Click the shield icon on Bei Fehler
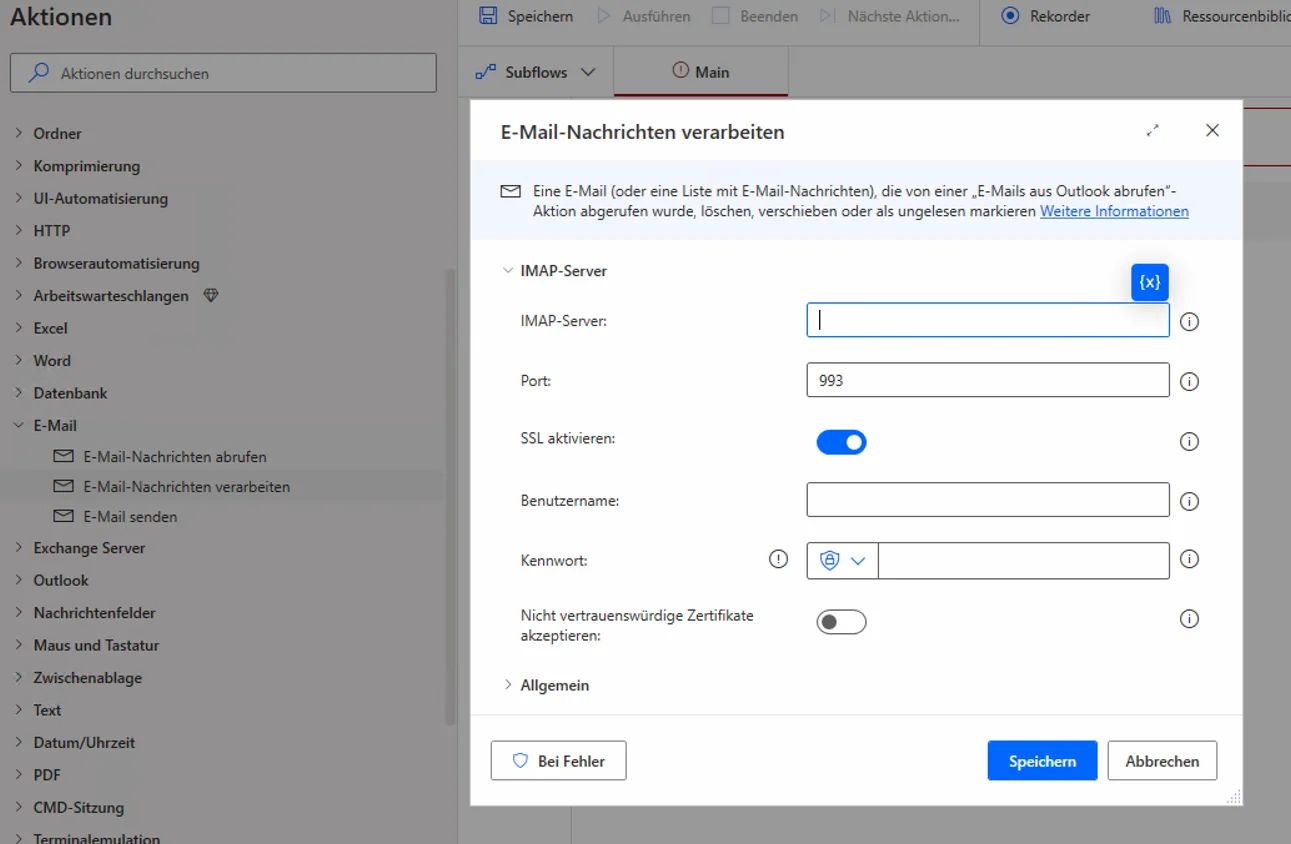This screenshot has width=1291, height=844. coord(520,761)
